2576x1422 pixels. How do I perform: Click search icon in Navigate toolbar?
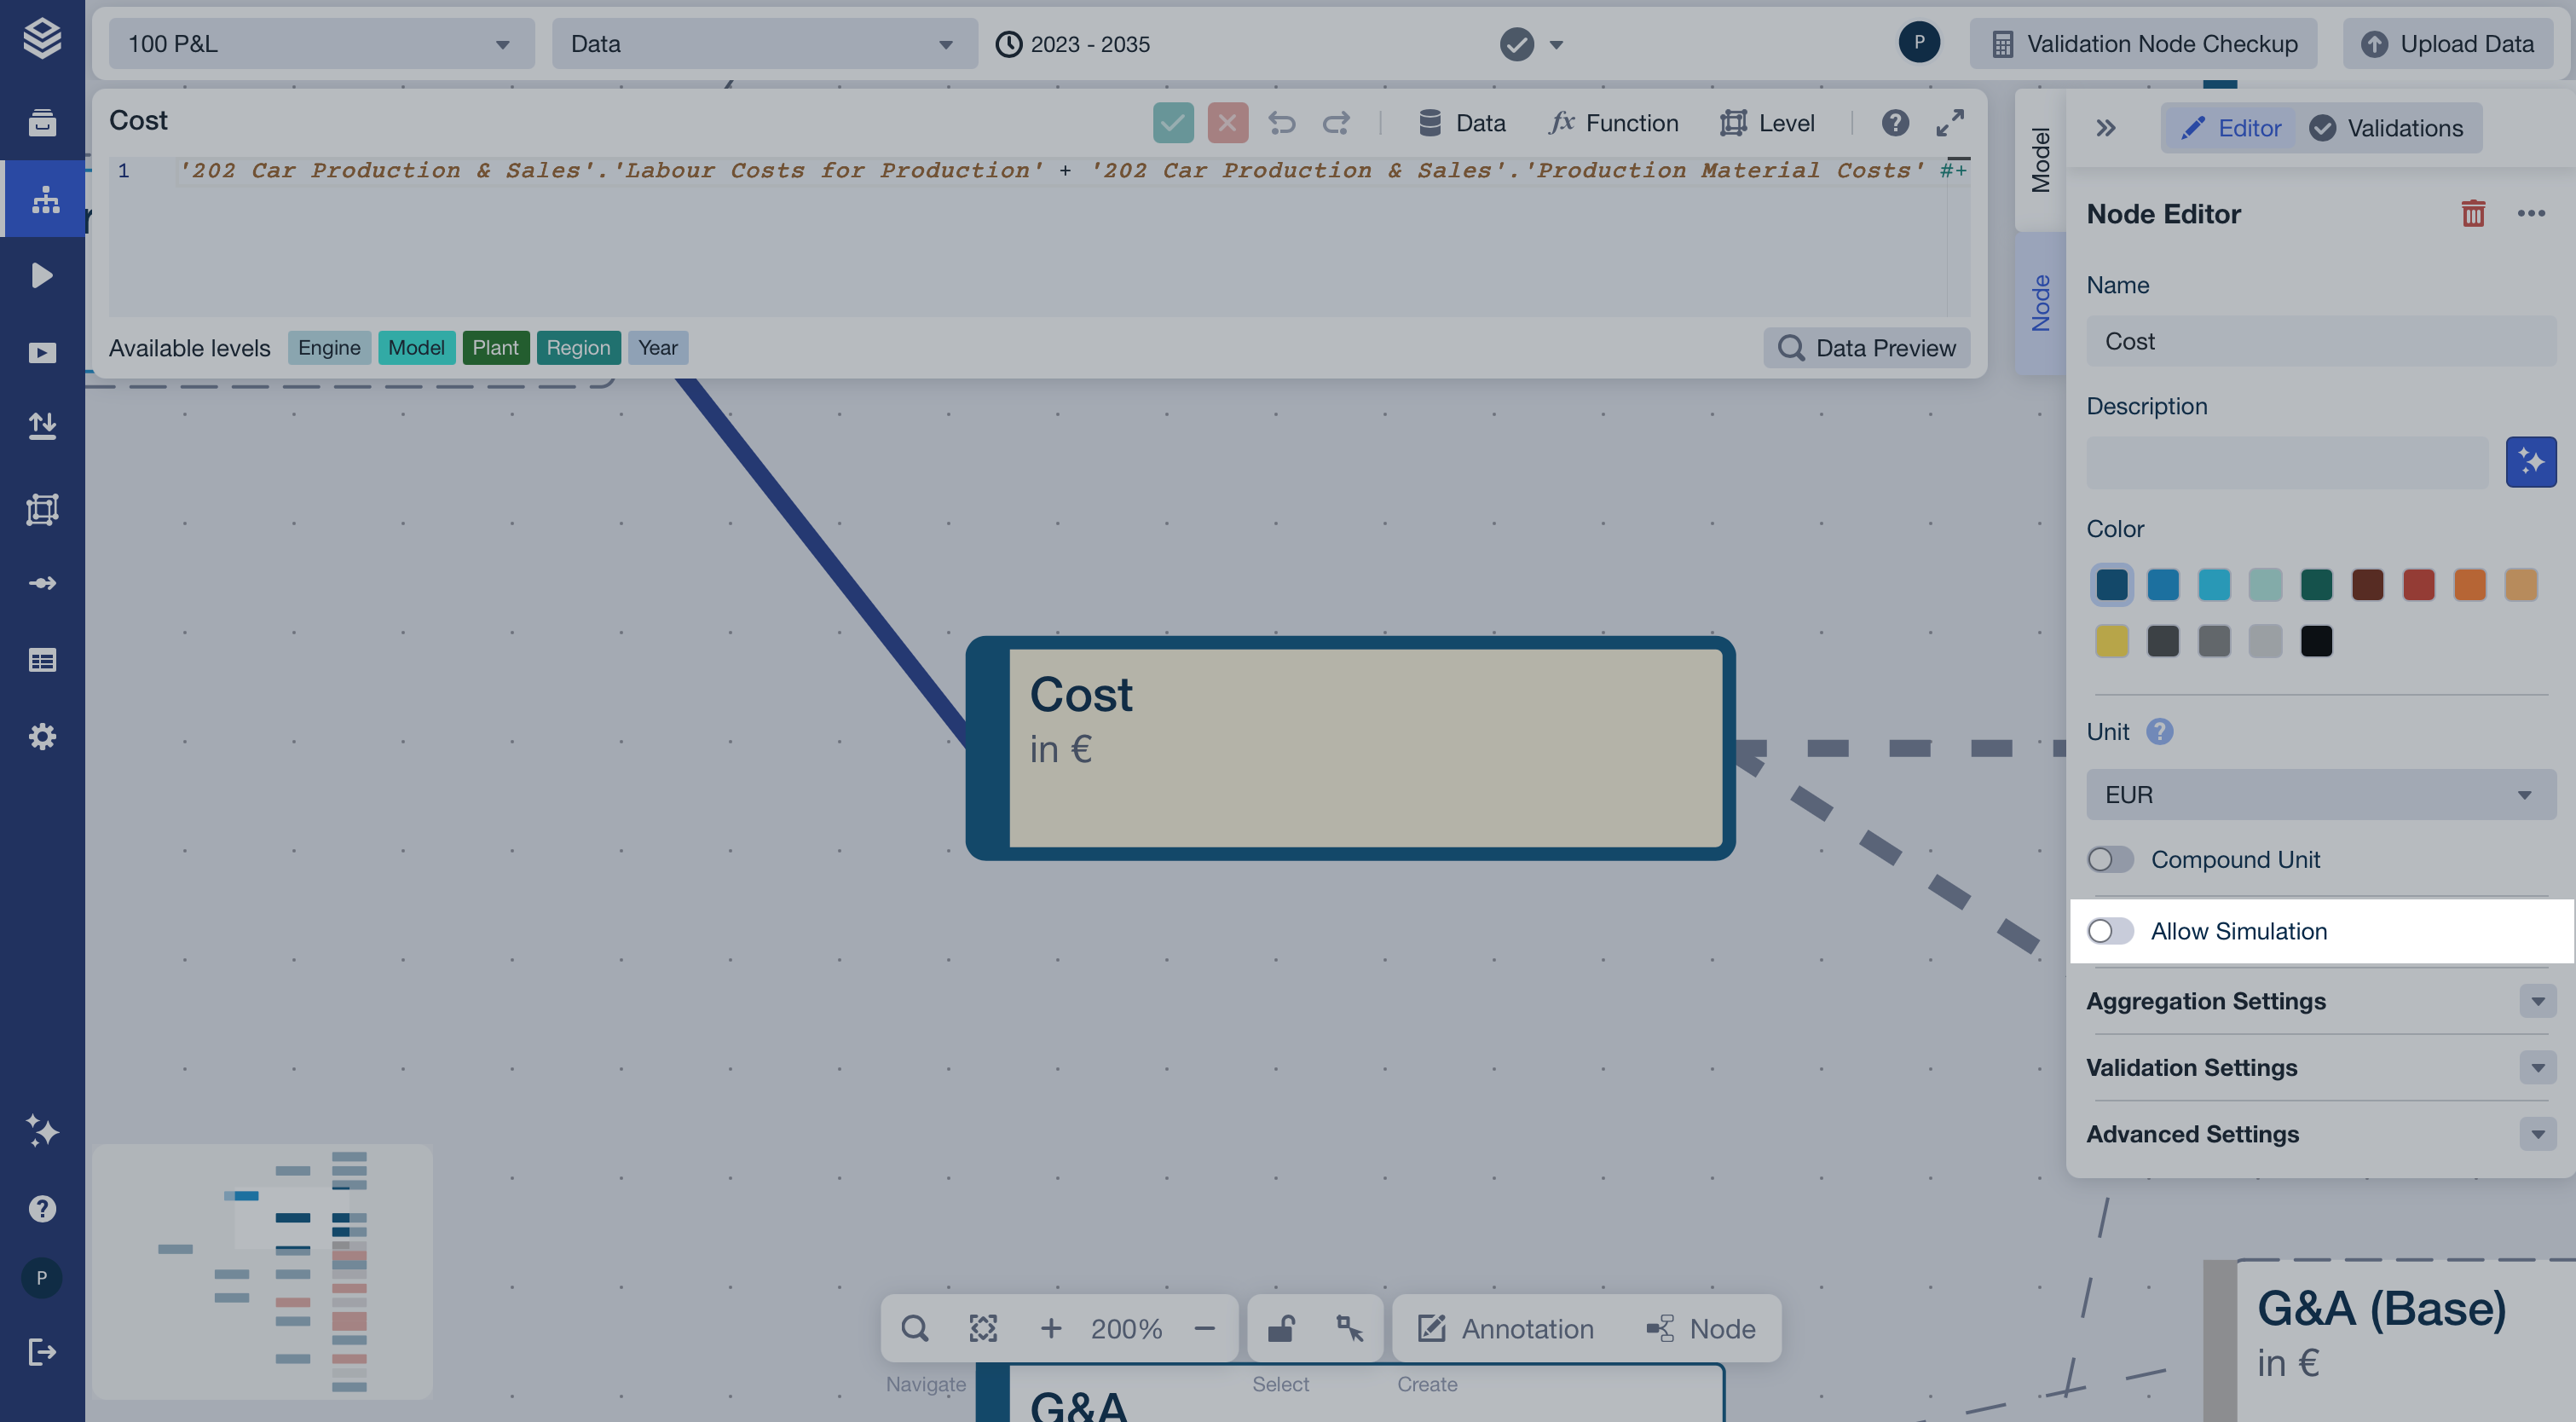click(914, 1328)
